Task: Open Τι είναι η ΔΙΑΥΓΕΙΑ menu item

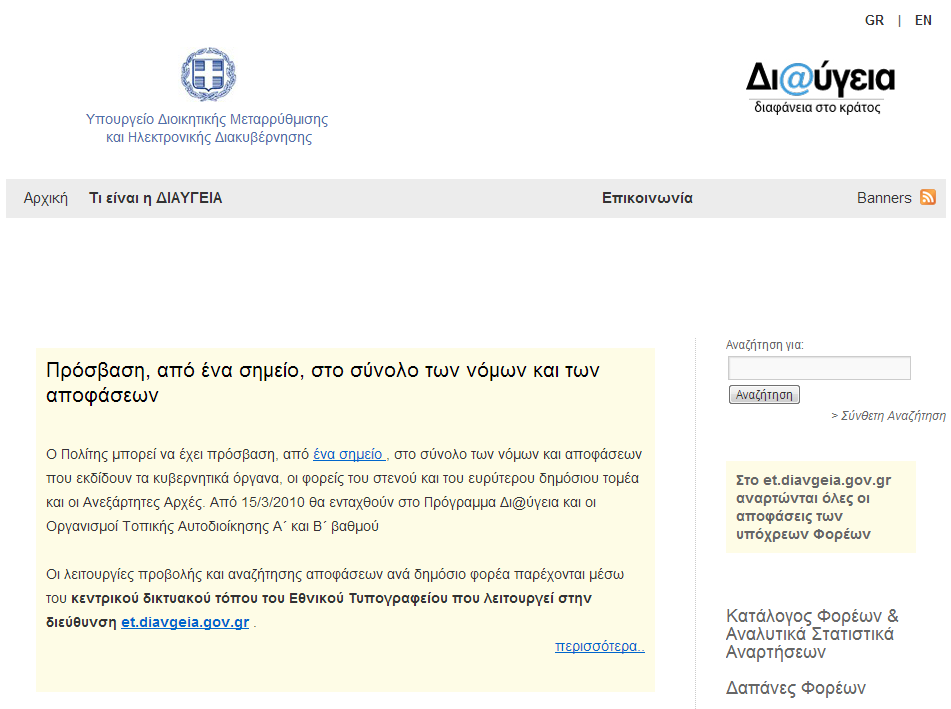Action: pos(156,198)
